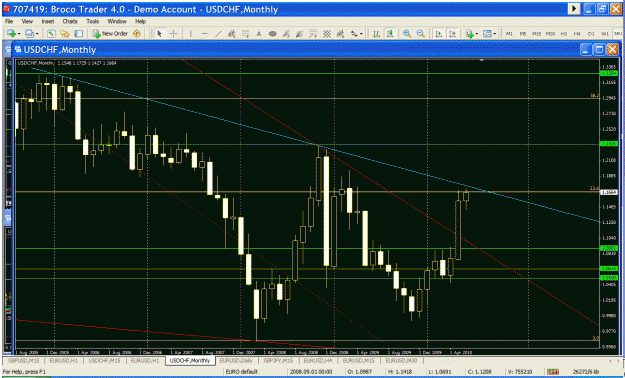
Task: Switch chart to candlesticks mode
Action: coord(390,34)
